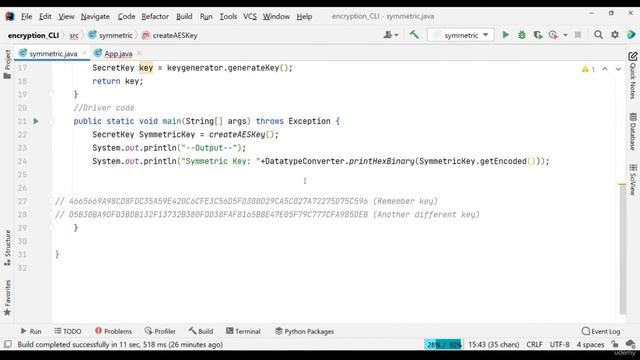Toggle read-only lock icon in status bar

point(615,344)
